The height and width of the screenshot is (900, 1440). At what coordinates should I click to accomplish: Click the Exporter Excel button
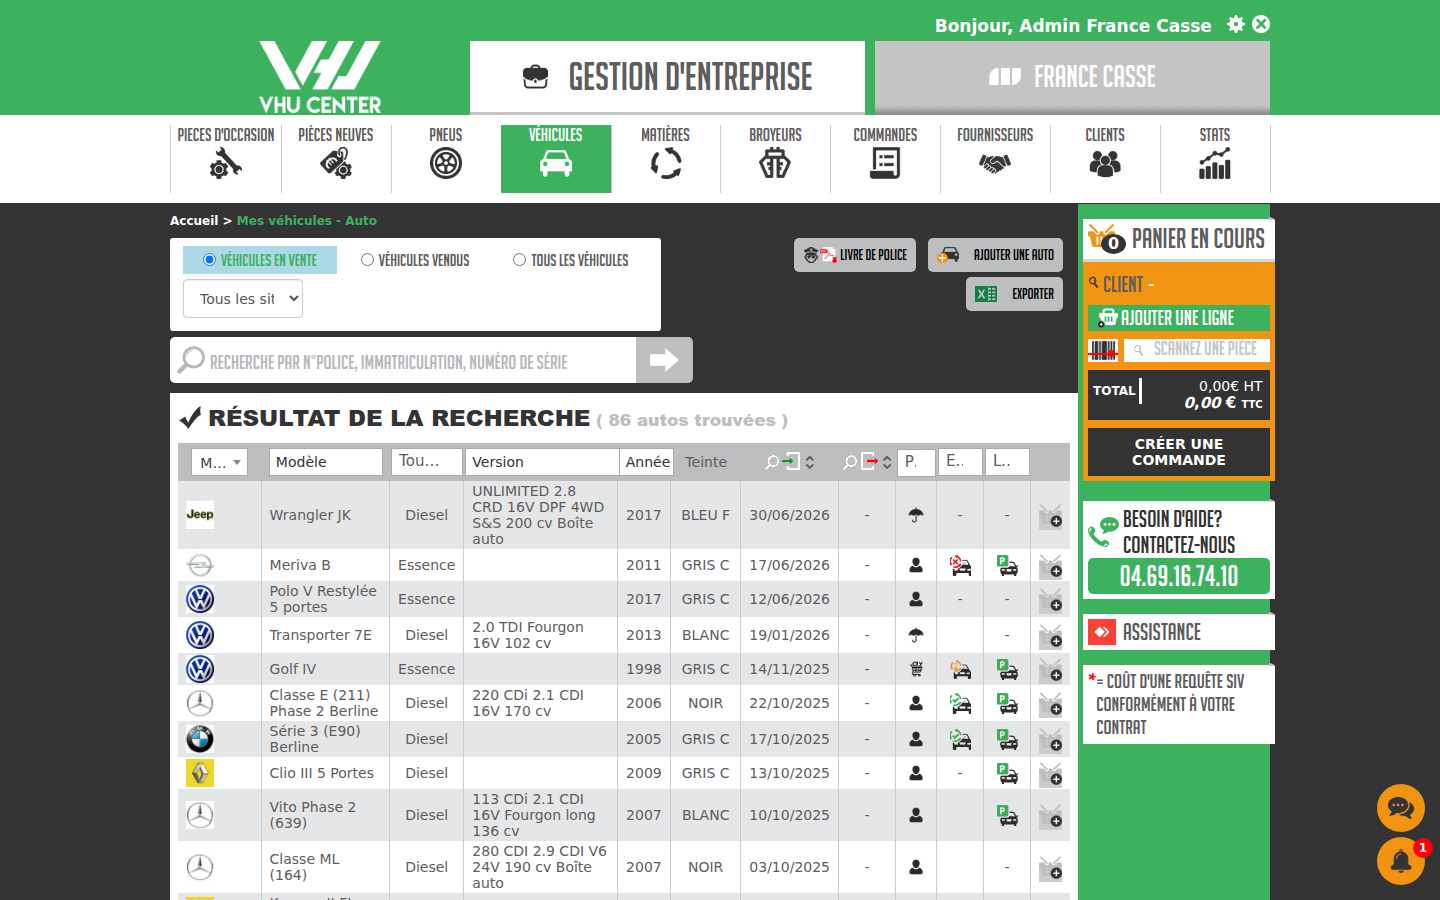[1014, 294]
